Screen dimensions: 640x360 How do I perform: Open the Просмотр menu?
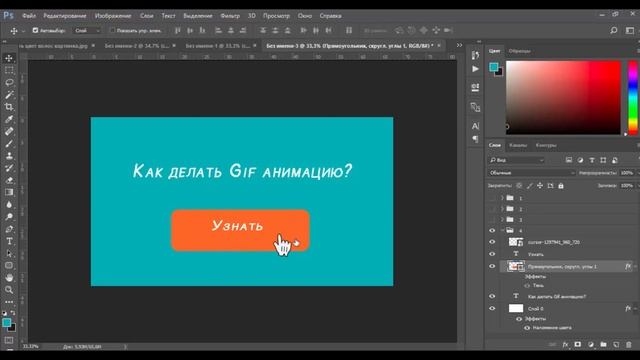point(276,16)
